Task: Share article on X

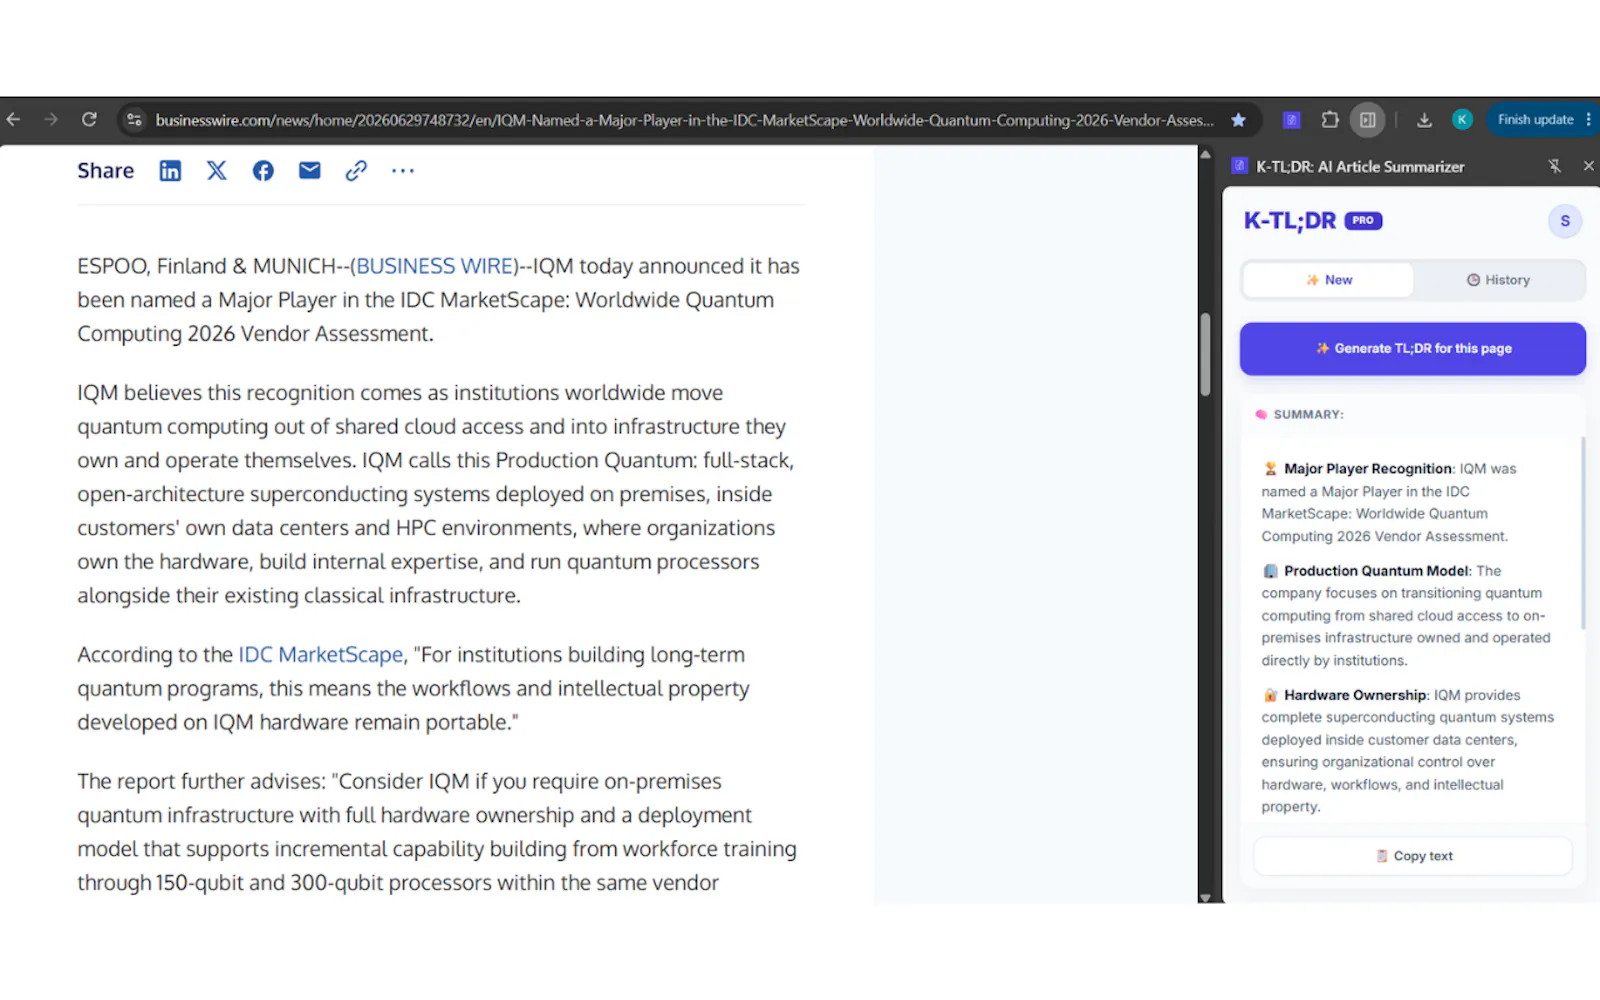Action: tap(217, 171)
